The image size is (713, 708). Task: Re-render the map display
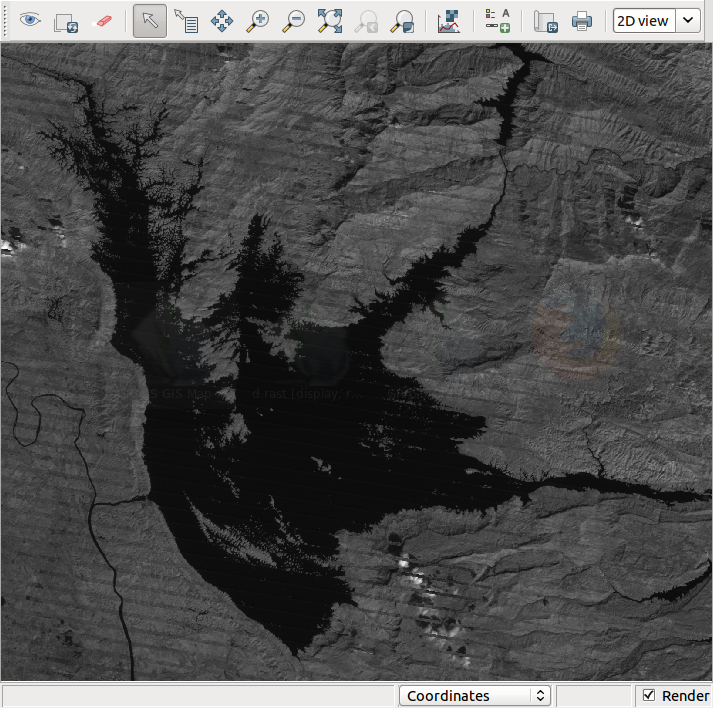coord(66,22)
